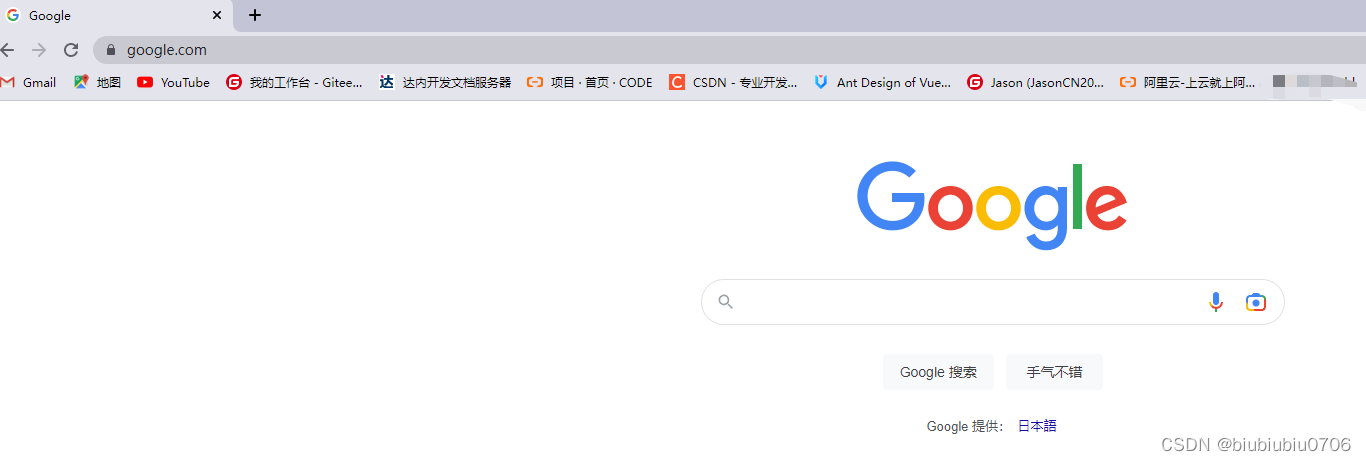Reload the page with the refresh icon
This screenshot has width=1366, height=461.
(x=71, y=50)
